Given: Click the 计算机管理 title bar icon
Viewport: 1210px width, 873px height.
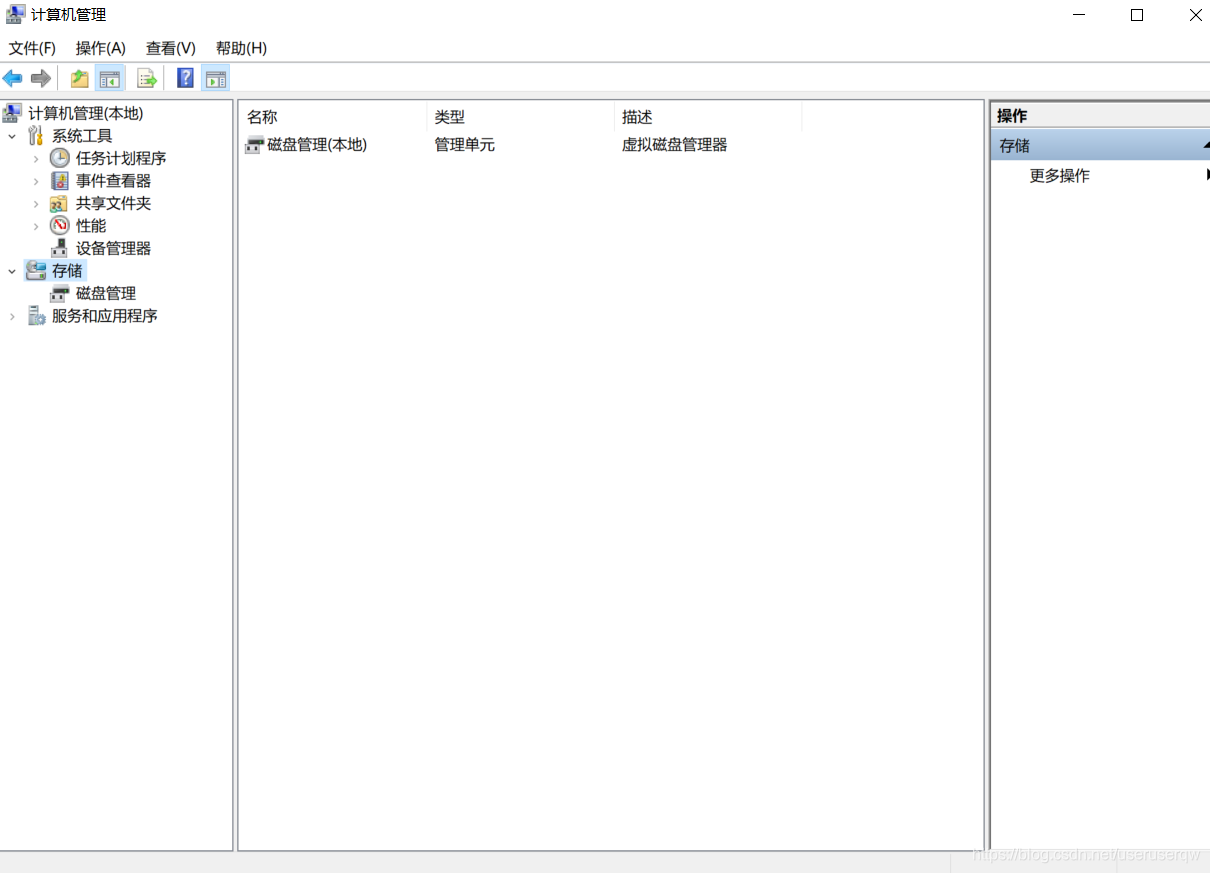Looking at the screenshot, I should tap(16, 15).
